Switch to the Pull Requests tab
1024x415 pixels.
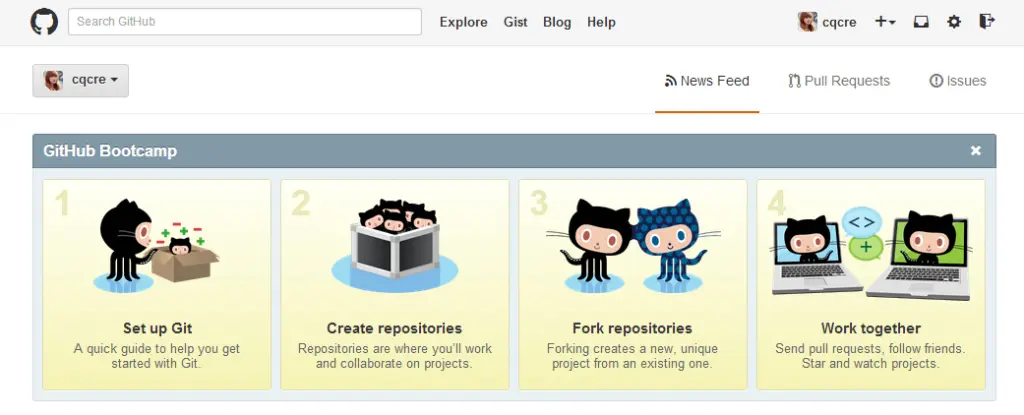839,81
